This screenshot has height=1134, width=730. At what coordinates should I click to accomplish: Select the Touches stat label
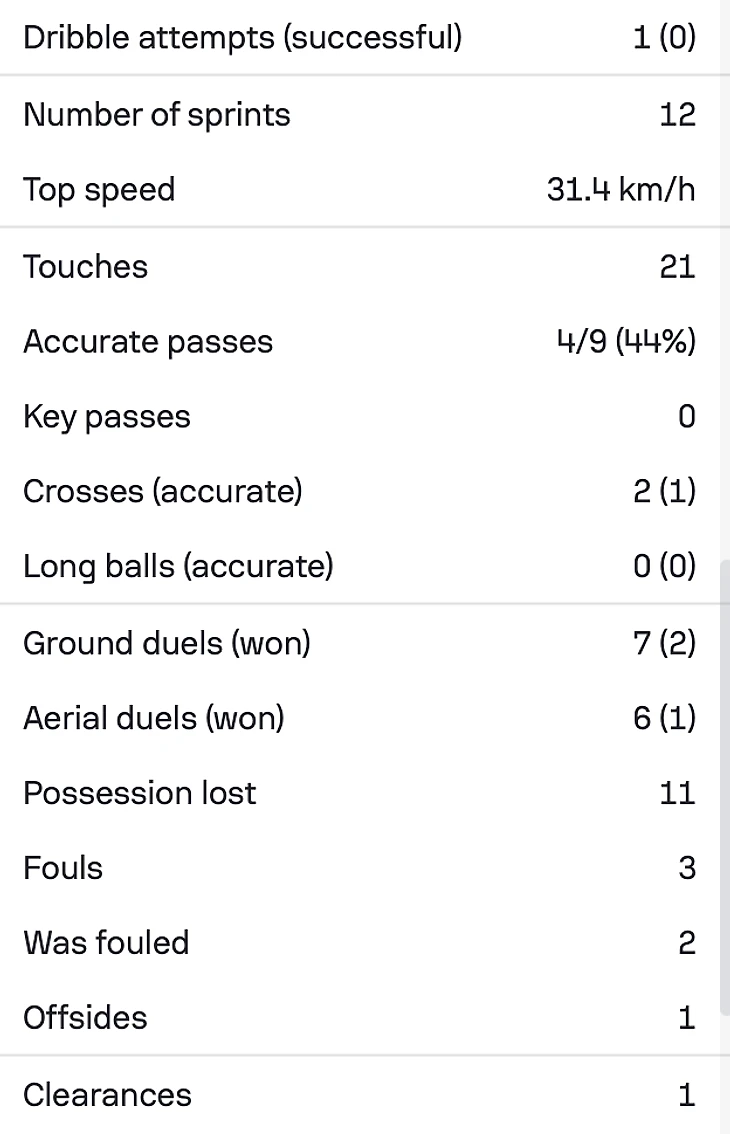click(85, 267)
